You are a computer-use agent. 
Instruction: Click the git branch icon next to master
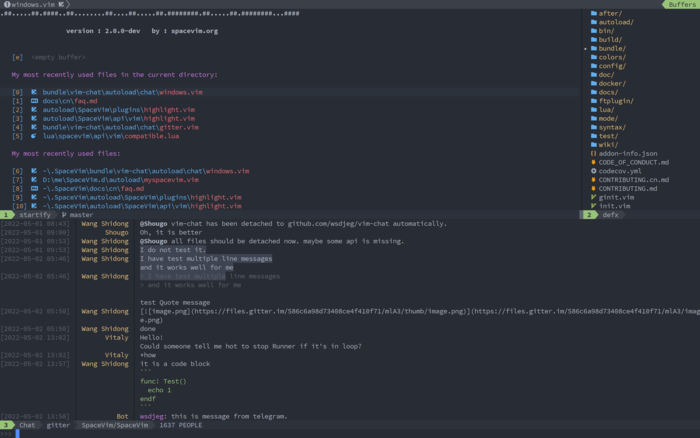(x=65, y=215)
